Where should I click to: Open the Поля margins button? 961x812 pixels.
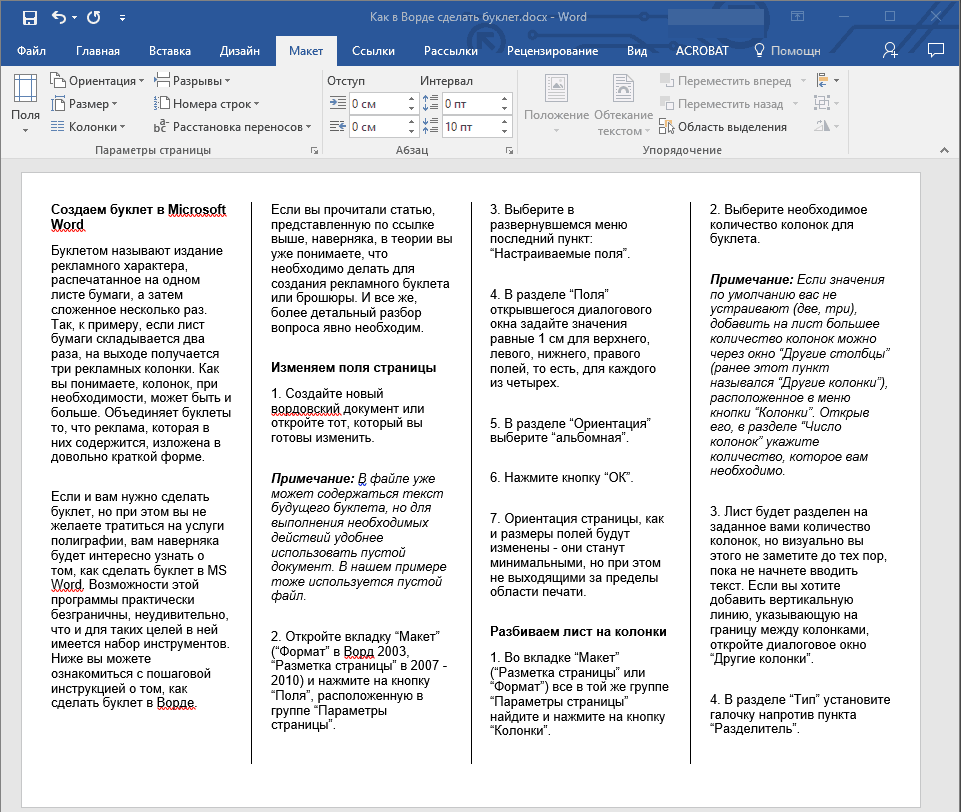coord(25,103)
